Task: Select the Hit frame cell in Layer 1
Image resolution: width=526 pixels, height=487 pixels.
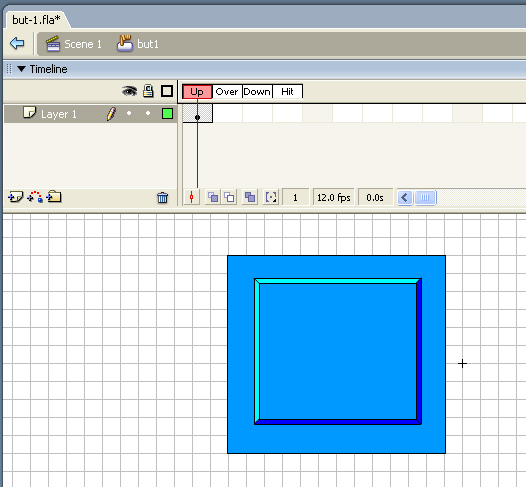Action: pos(287,113)
